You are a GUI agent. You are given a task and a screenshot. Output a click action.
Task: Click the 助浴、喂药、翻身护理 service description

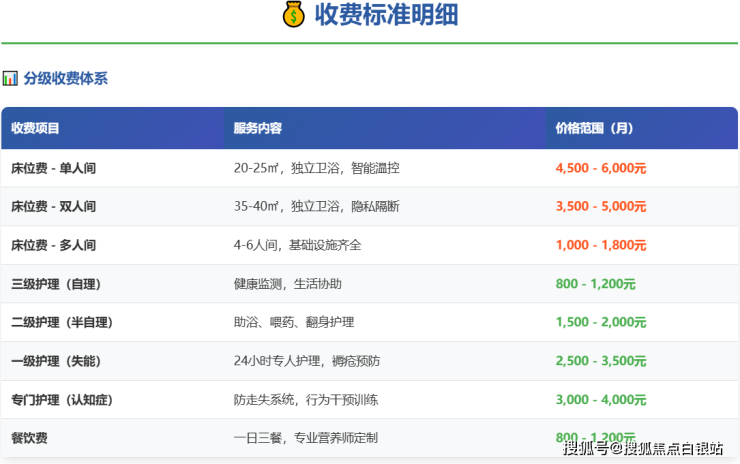tap(293, 323)
